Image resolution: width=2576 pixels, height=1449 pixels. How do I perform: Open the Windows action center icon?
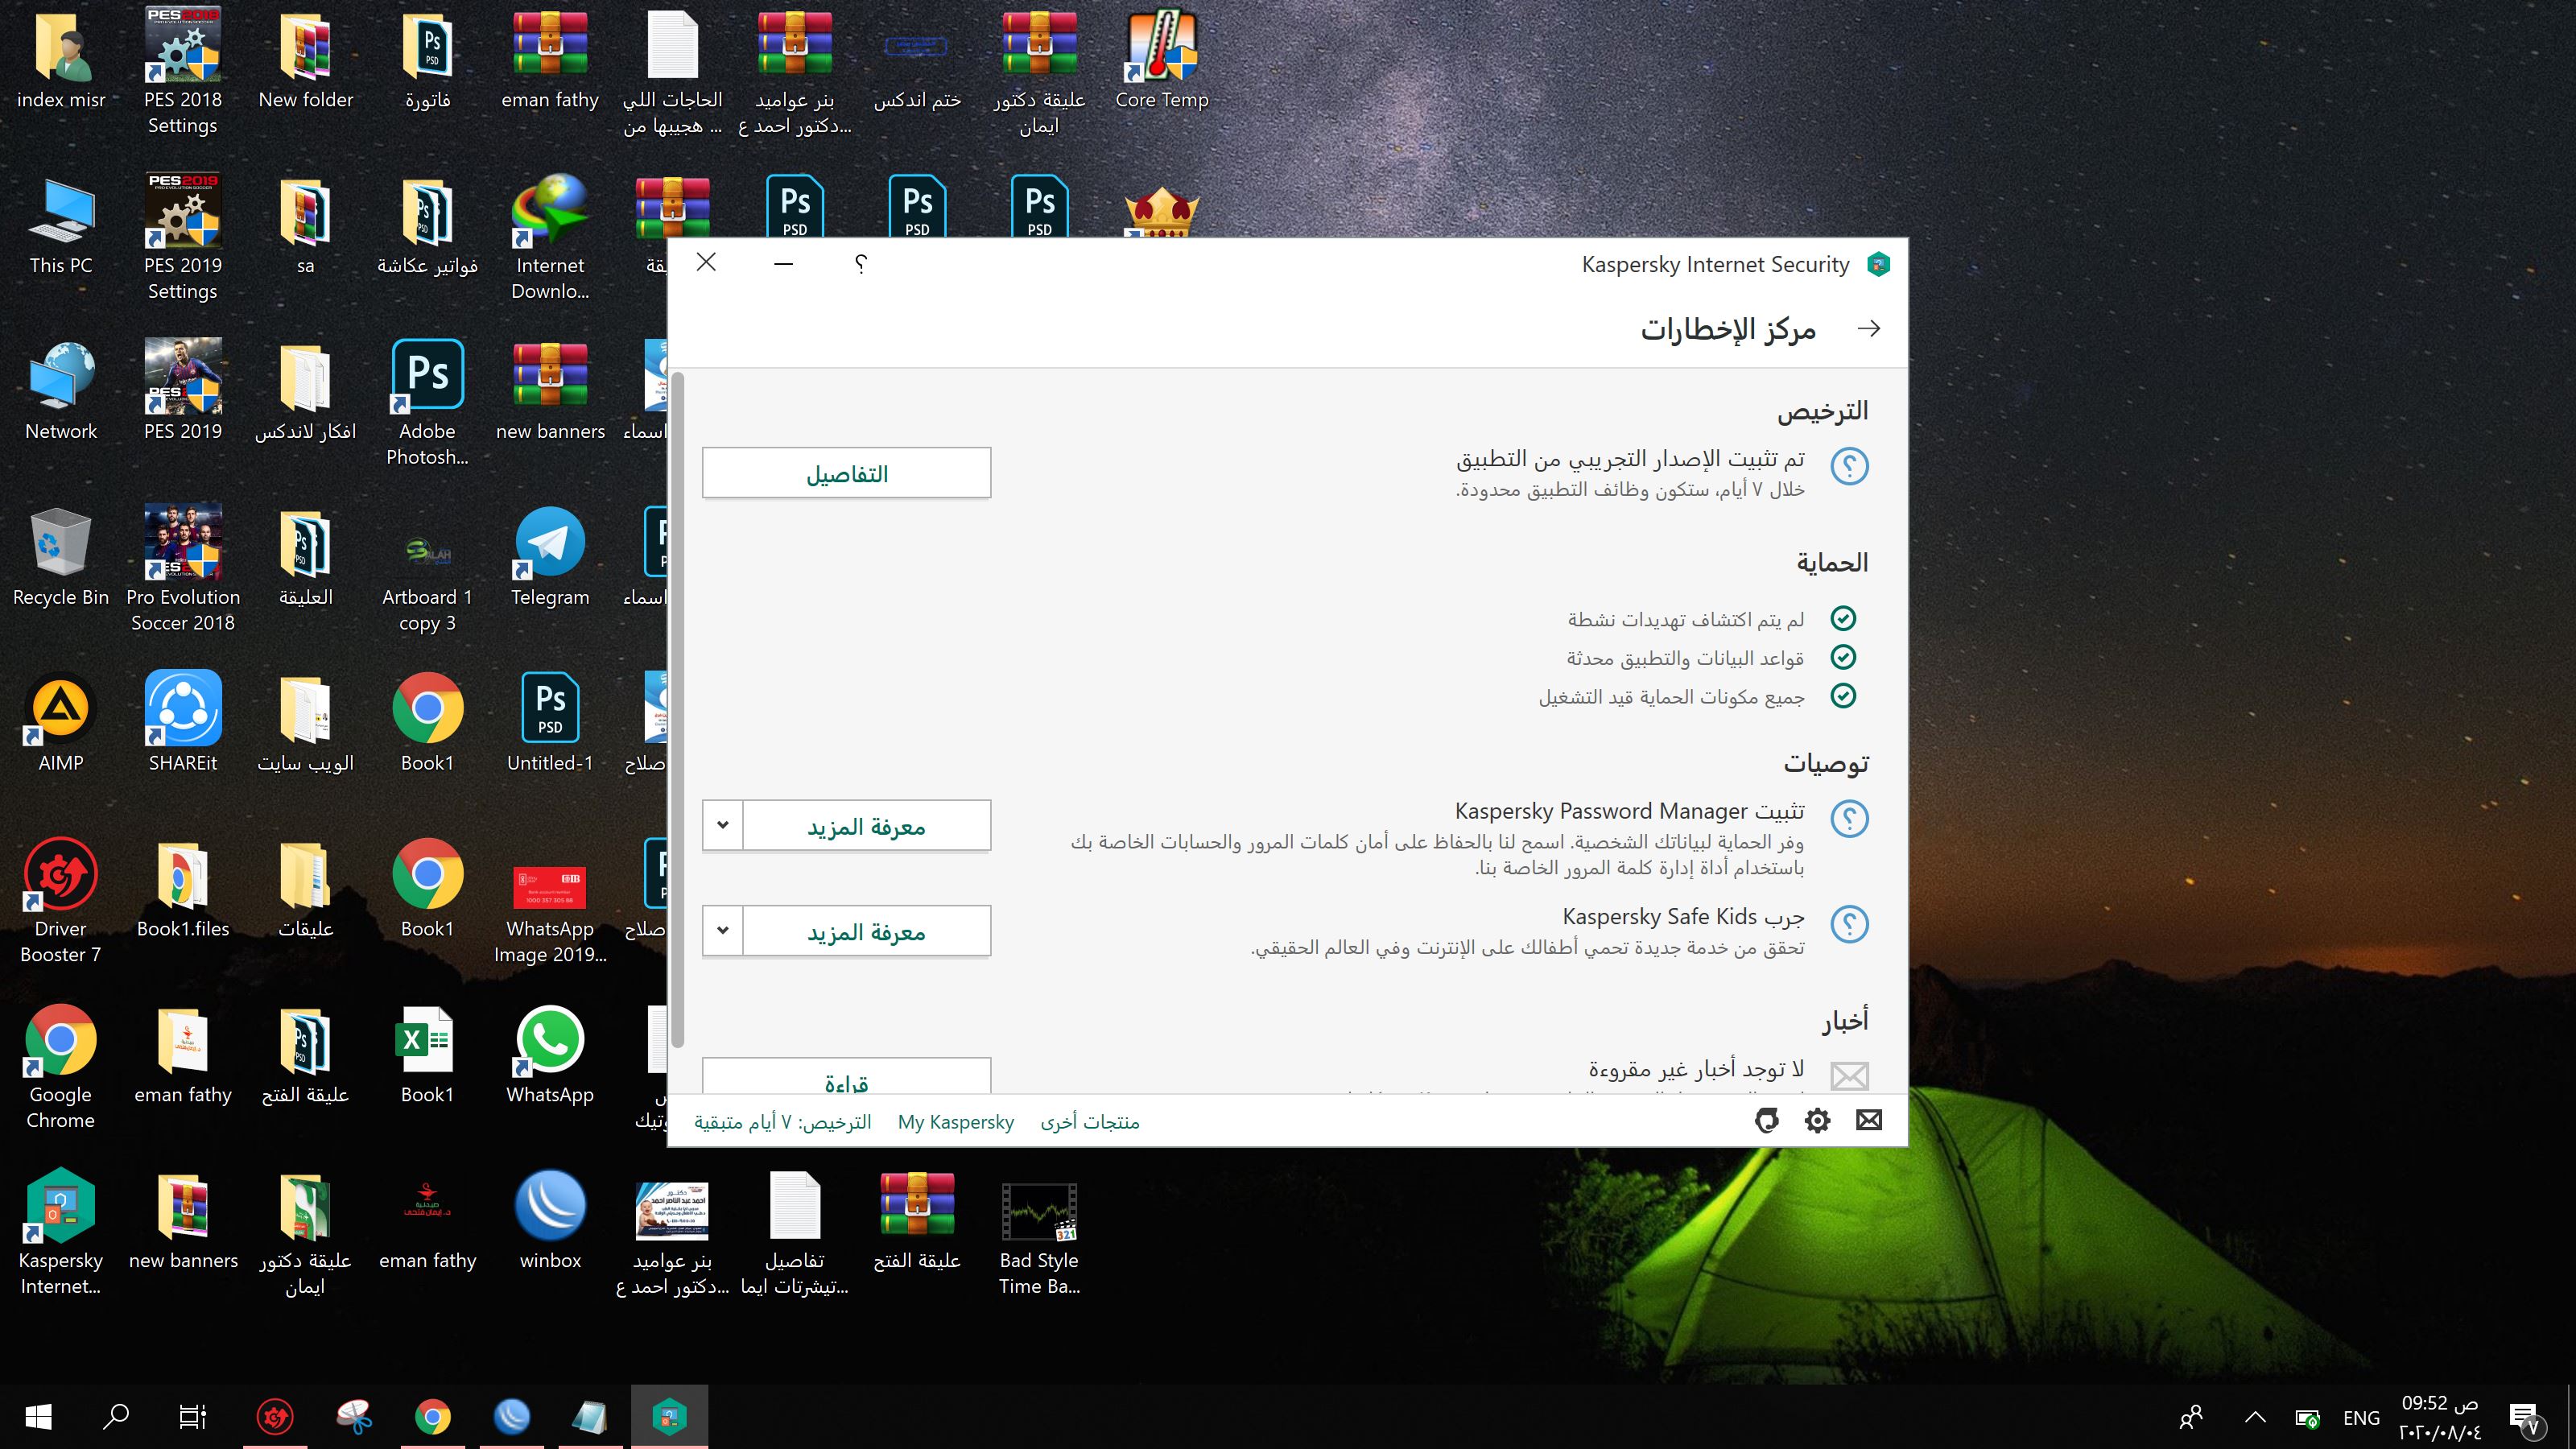click(2524, 1418)
